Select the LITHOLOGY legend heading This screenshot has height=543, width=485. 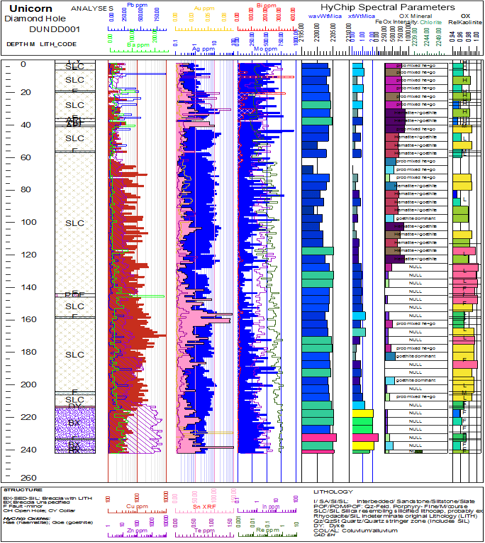pos(333,492)
